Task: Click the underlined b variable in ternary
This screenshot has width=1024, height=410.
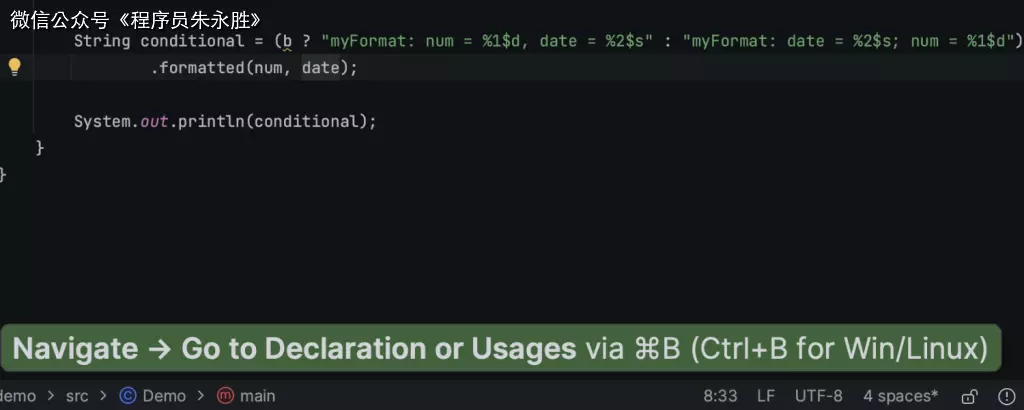Action: click(287, 41)
